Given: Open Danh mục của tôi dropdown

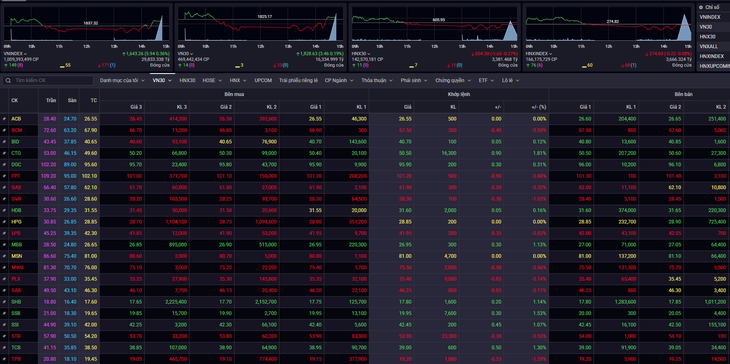Looking at the screenshot, I should 122,81.
